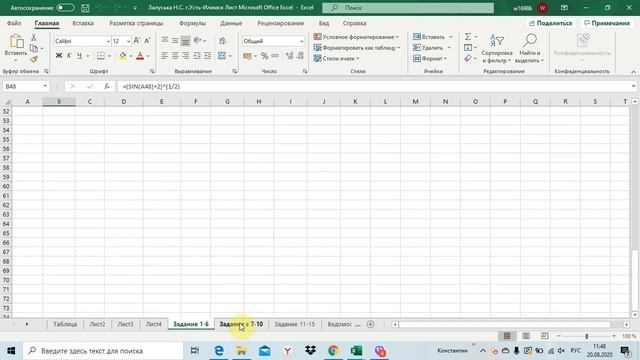Center the cell text horizontally
The image size is (640, 360).
(175, 56)
